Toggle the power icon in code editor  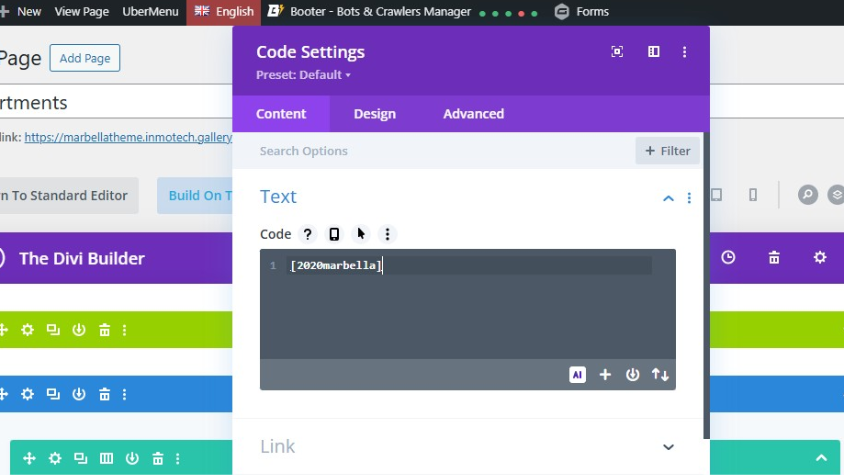pyautogui.click(x=632, y=375)
